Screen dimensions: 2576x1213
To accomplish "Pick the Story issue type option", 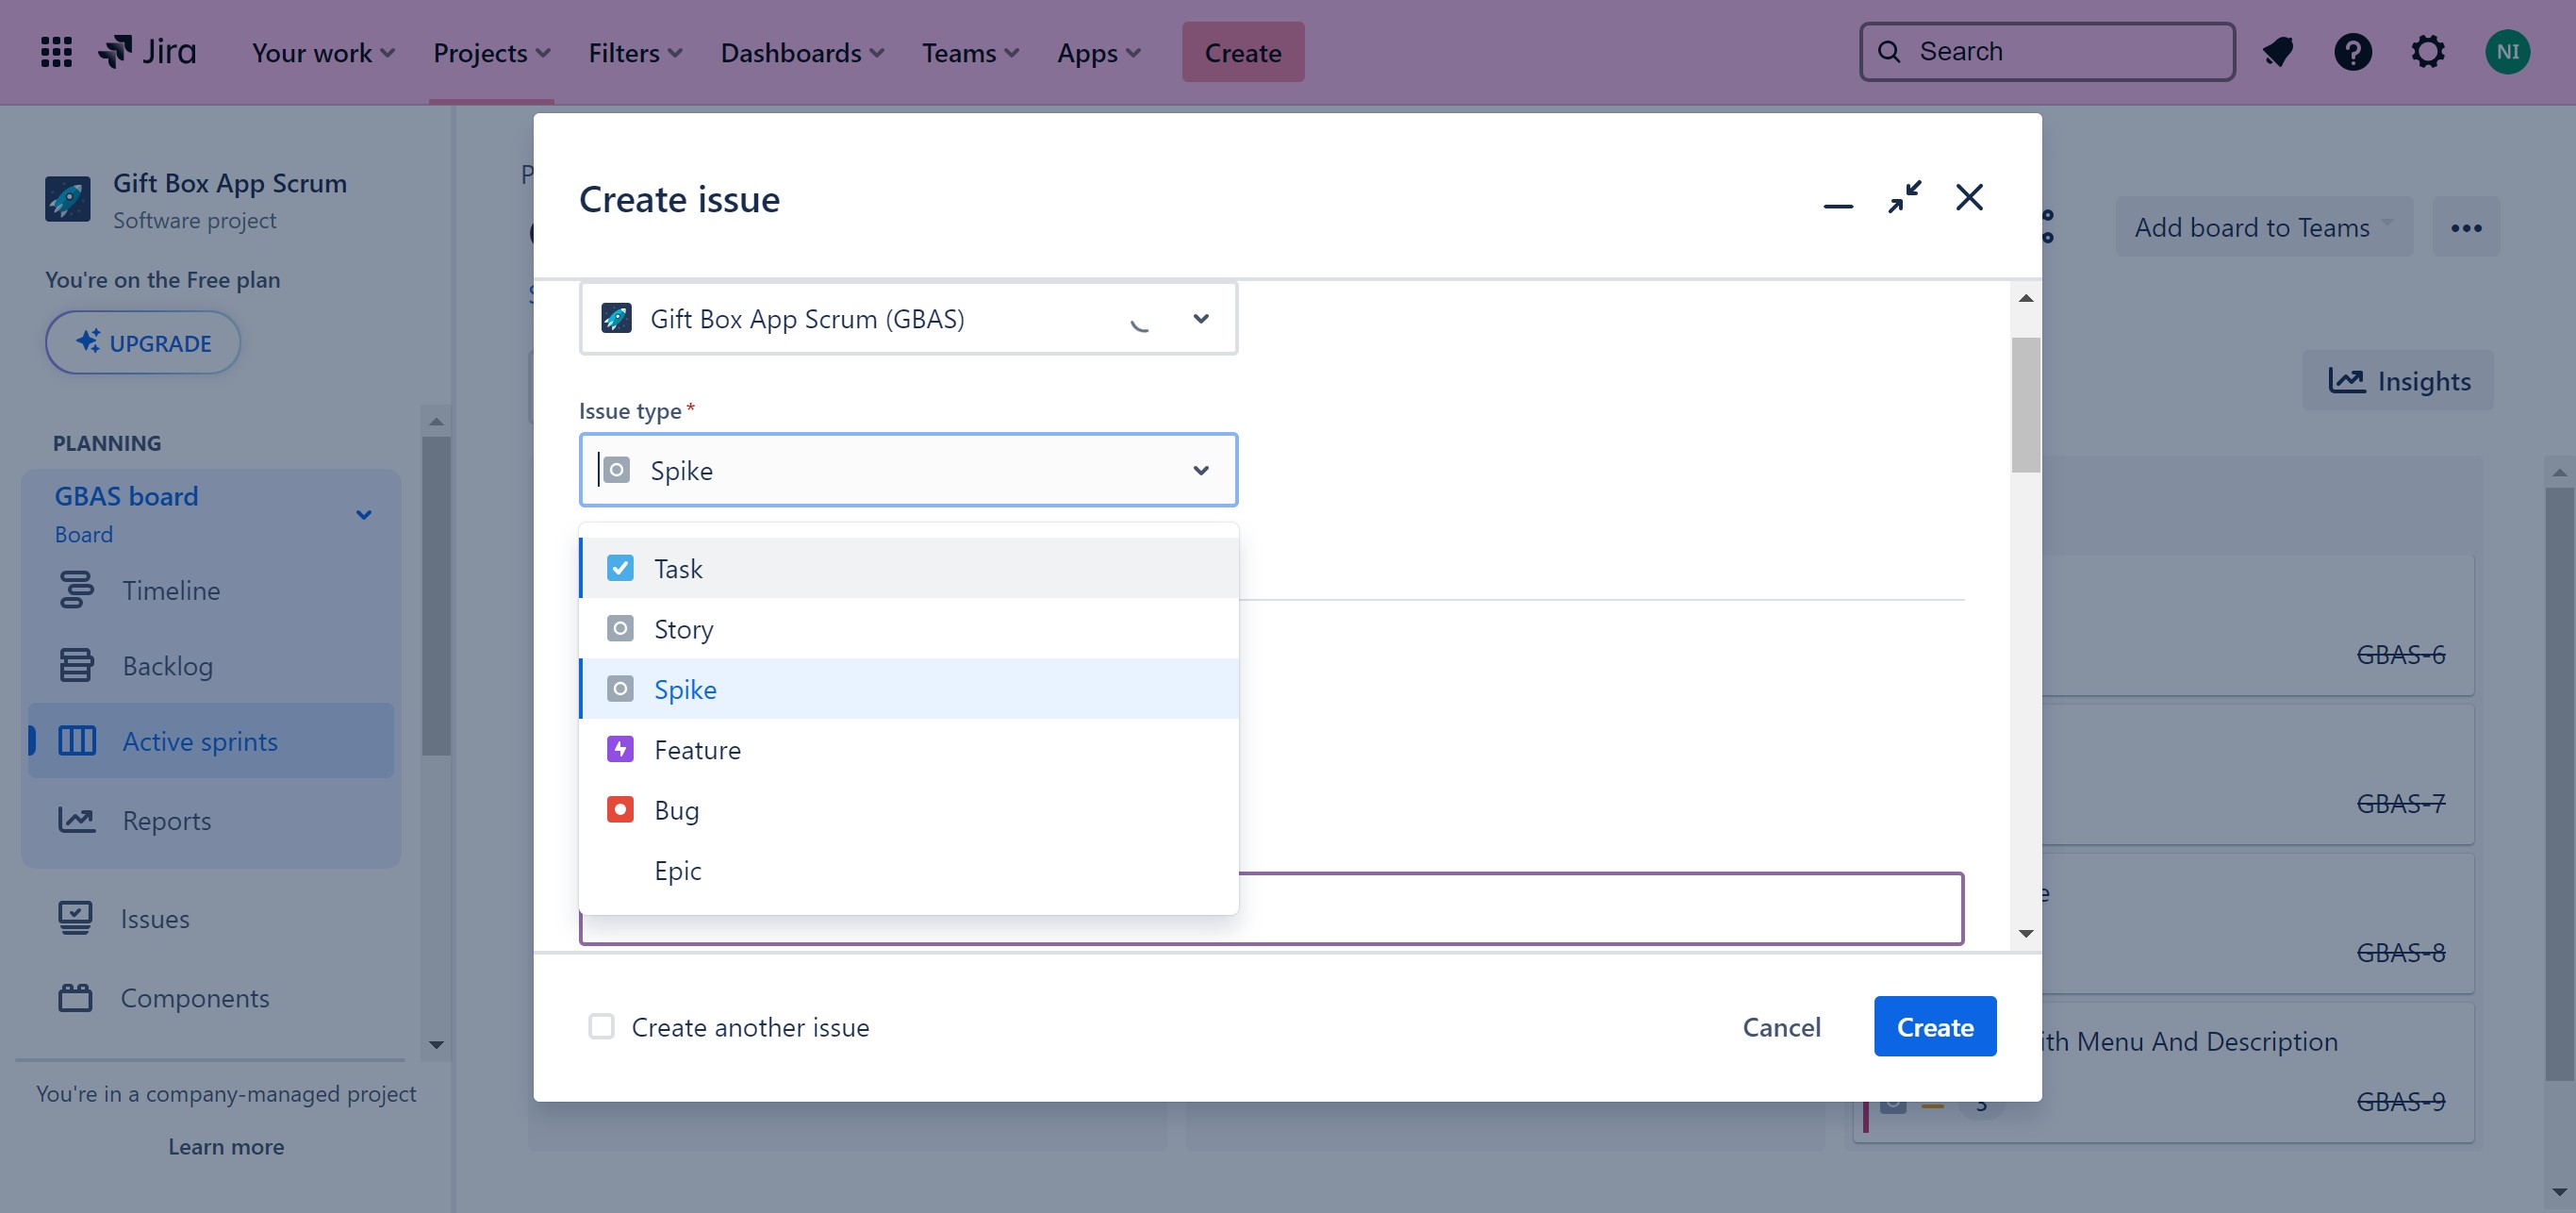I will [683, 629].
